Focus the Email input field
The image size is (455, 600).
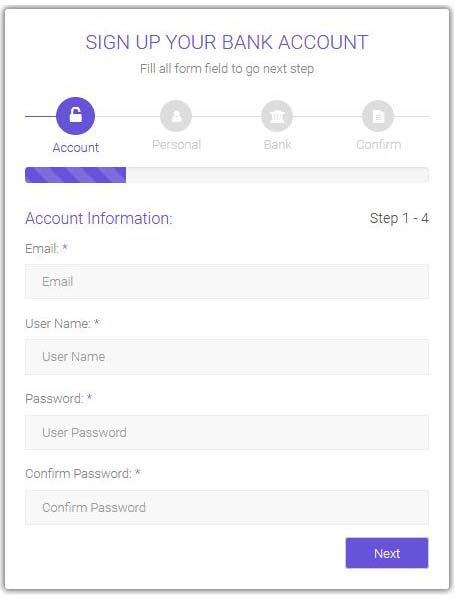[x=227, y=281]
